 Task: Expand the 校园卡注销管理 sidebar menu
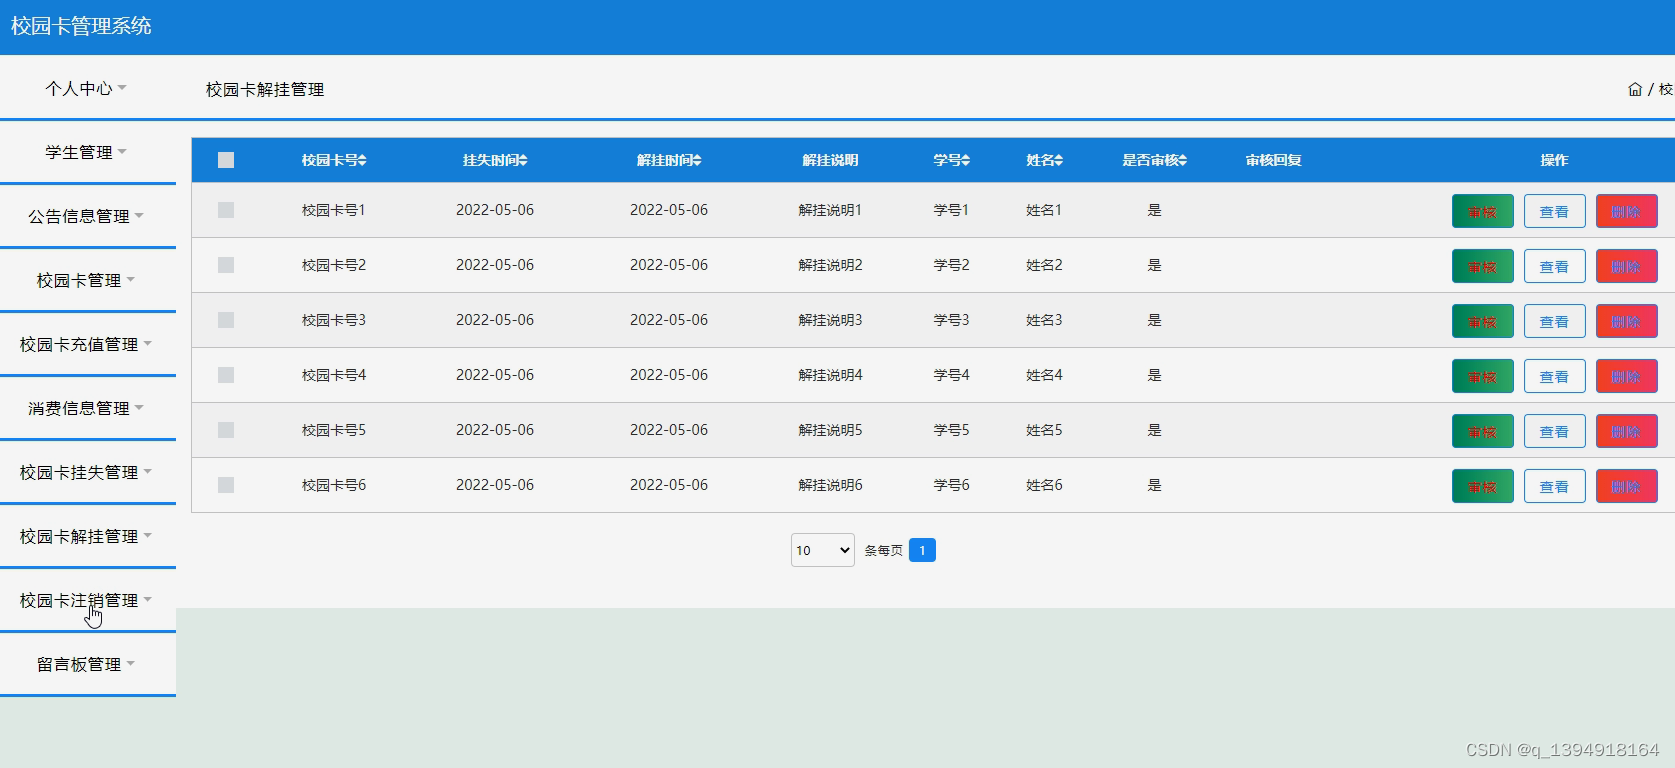tap(87, 600)
